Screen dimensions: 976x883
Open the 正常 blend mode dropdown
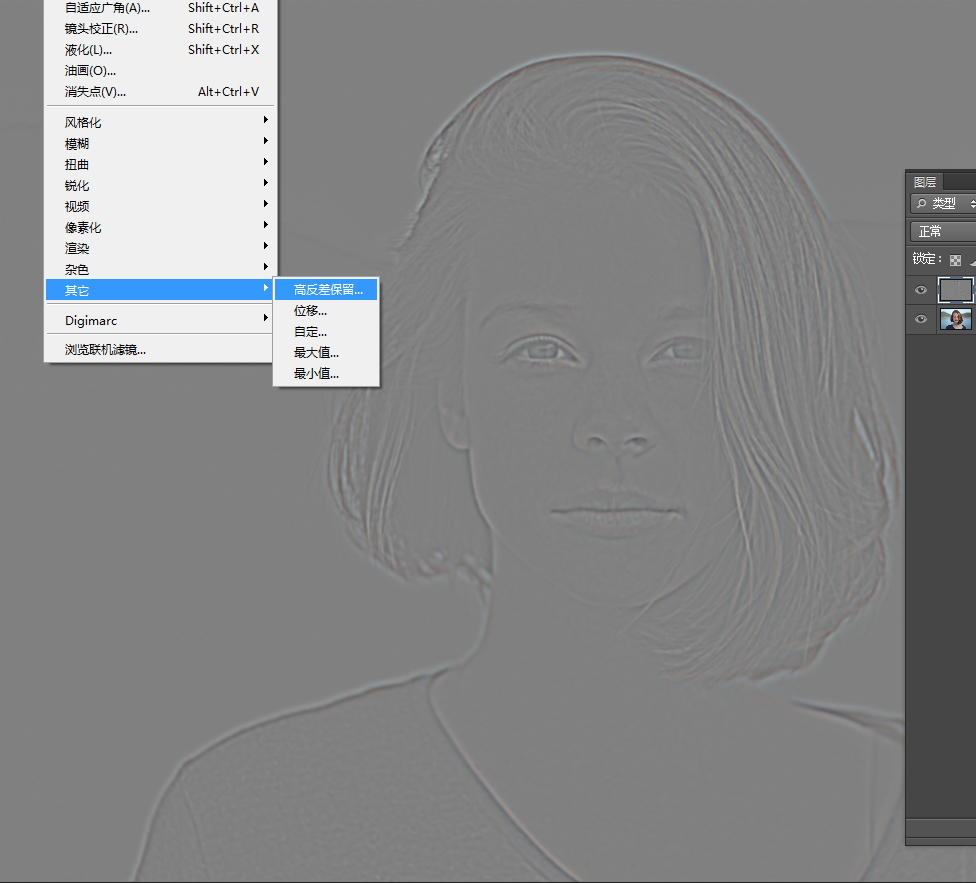coord(944,231)
